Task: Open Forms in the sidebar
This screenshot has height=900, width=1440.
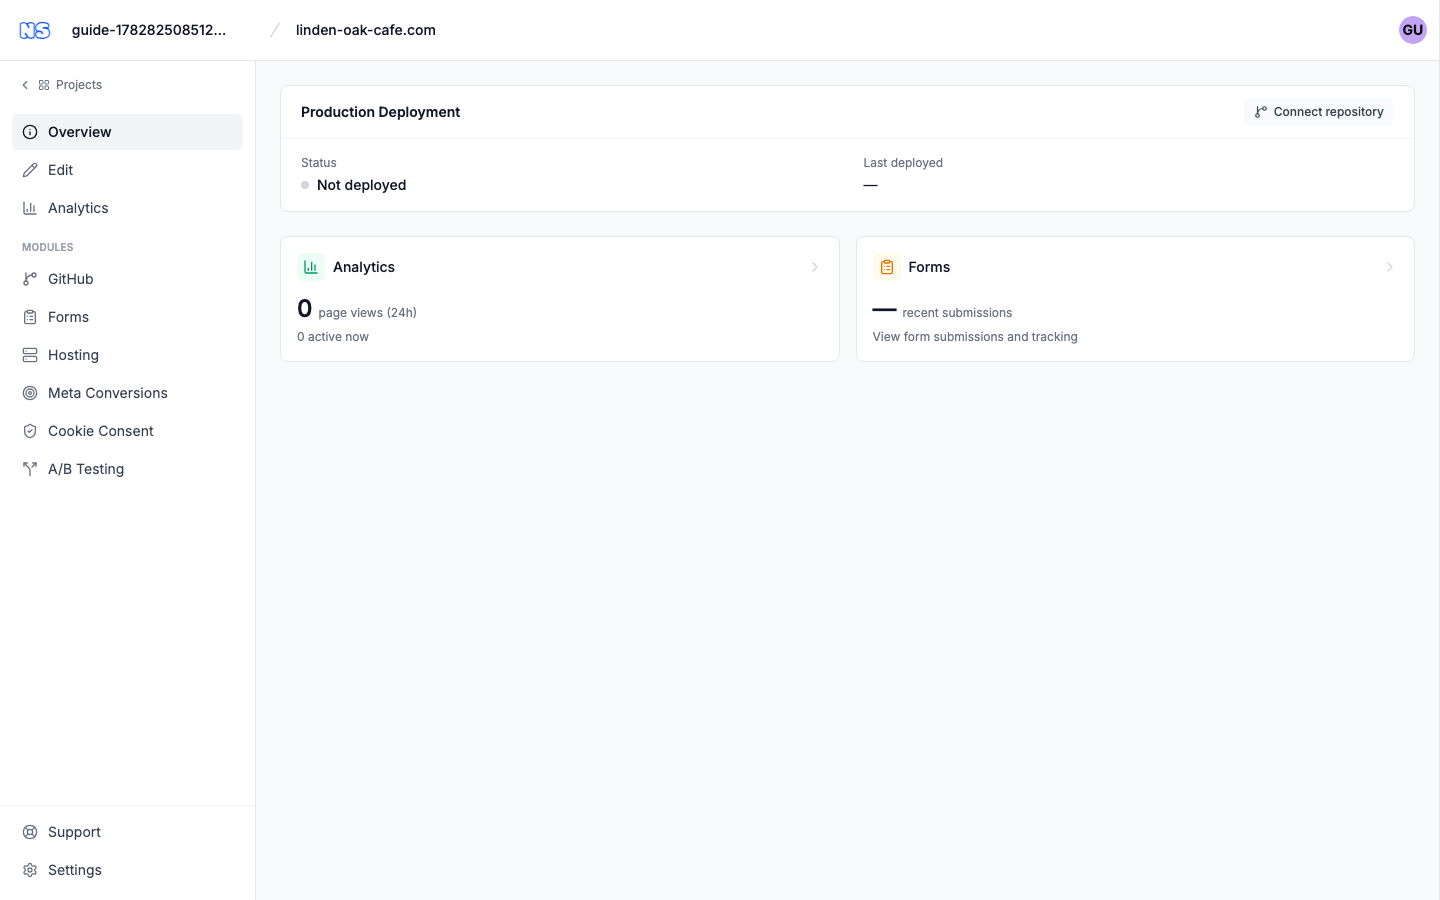Action: click(x=127, y=317)
